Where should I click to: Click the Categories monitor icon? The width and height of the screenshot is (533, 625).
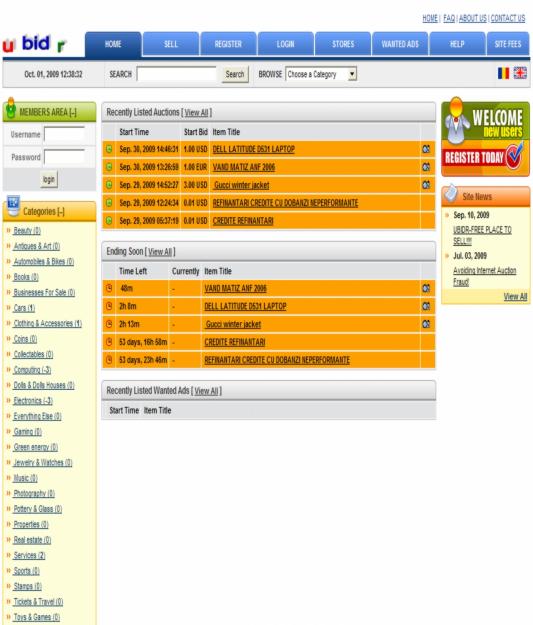point(13,205)
